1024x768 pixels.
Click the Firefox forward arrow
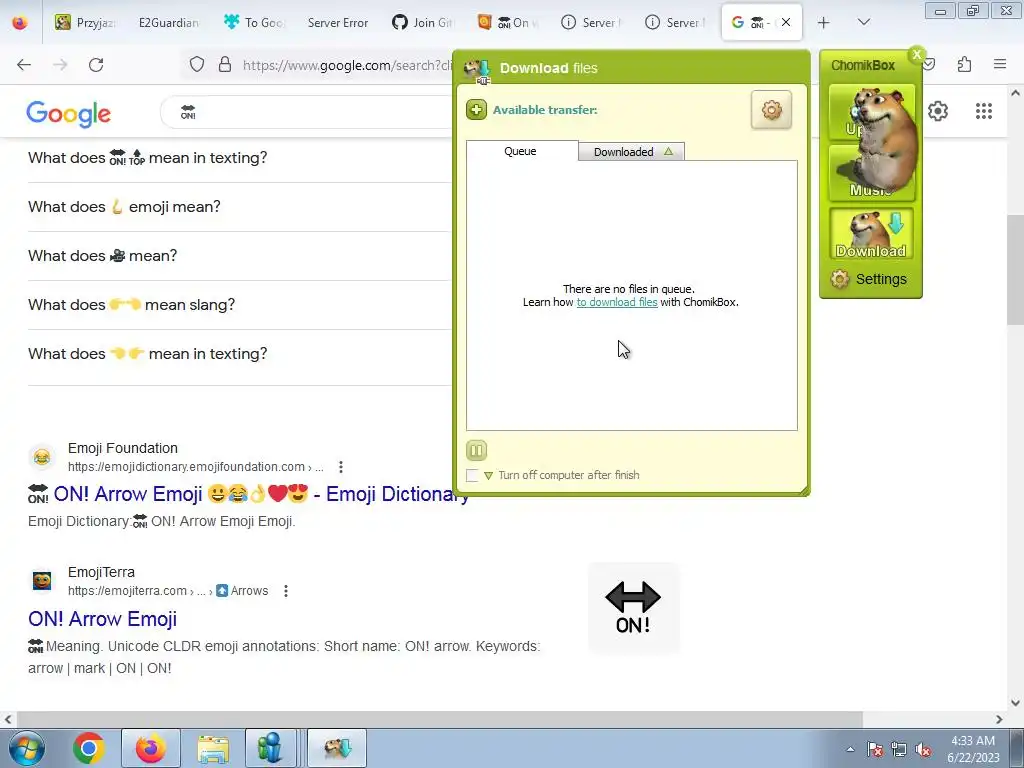point(60,65)
